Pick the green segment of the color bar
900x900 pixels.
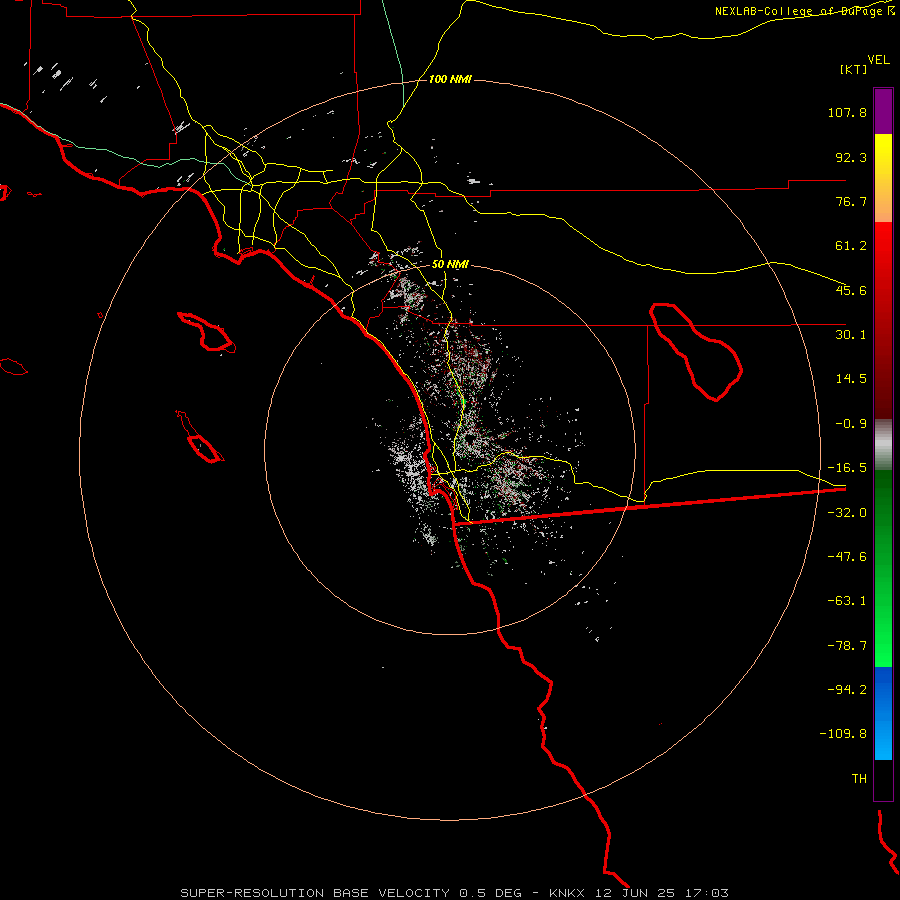click(883, 568)
